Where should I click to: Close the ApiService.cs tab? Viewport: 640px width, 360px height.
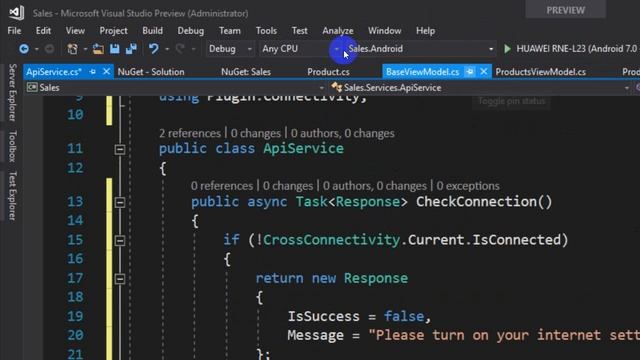point(106,72)
